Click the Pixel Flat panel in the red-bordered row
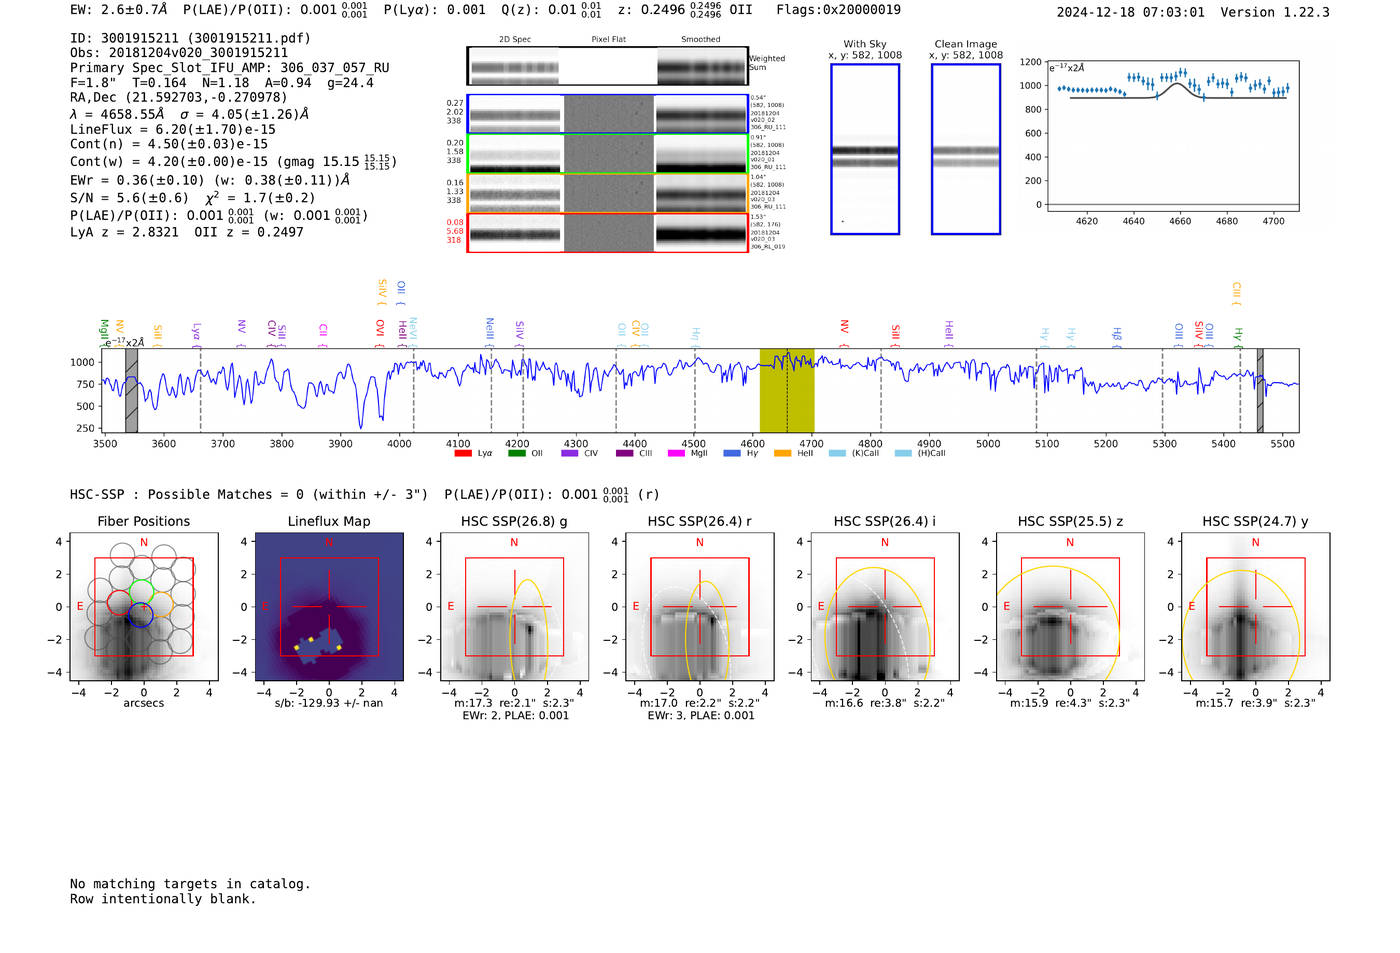This screenshot has height=953, width=1400. 609,233
